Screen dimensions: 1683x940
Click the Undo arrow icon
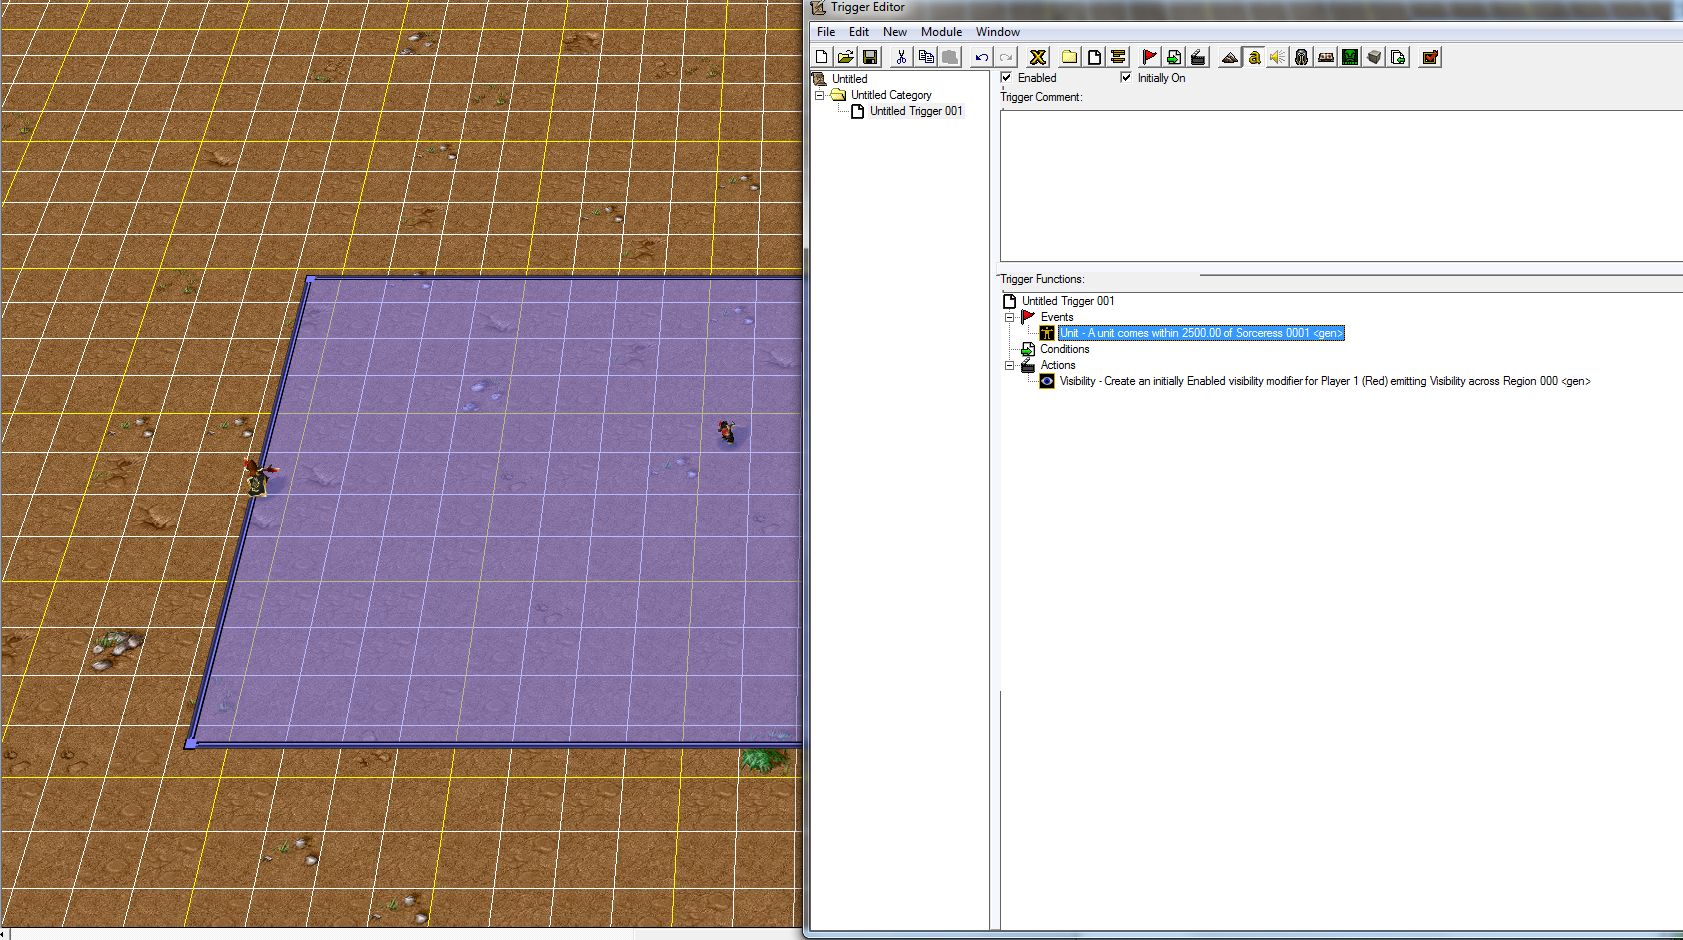(982, 57)
